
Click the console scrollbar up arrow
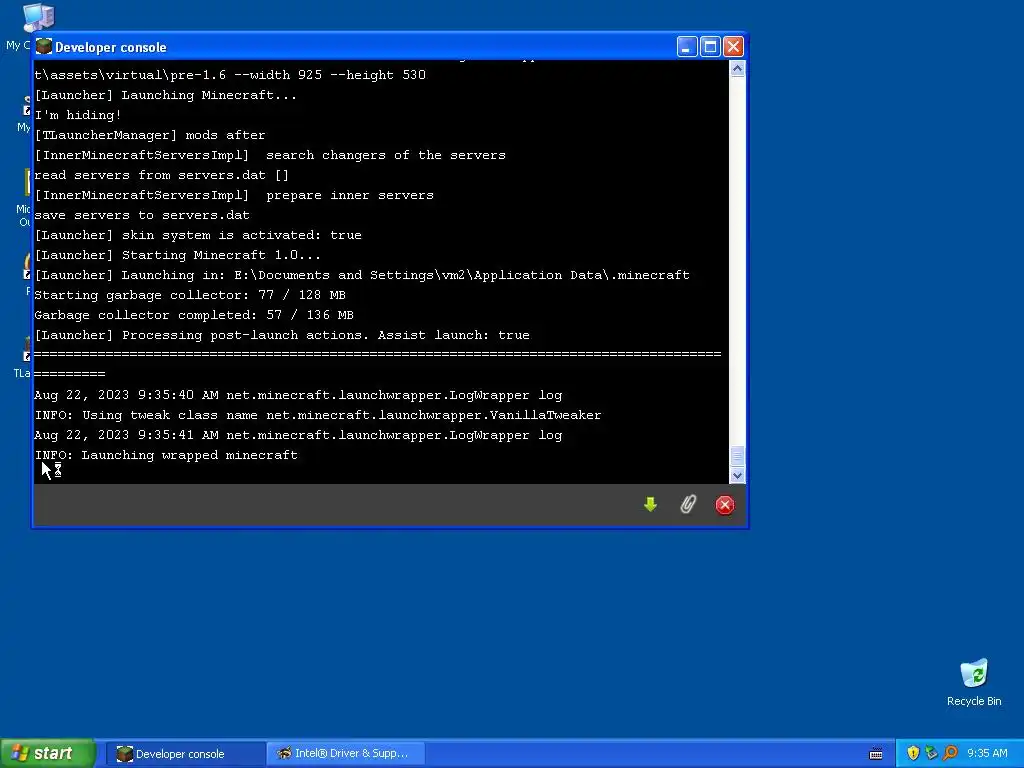click(737, 69)
